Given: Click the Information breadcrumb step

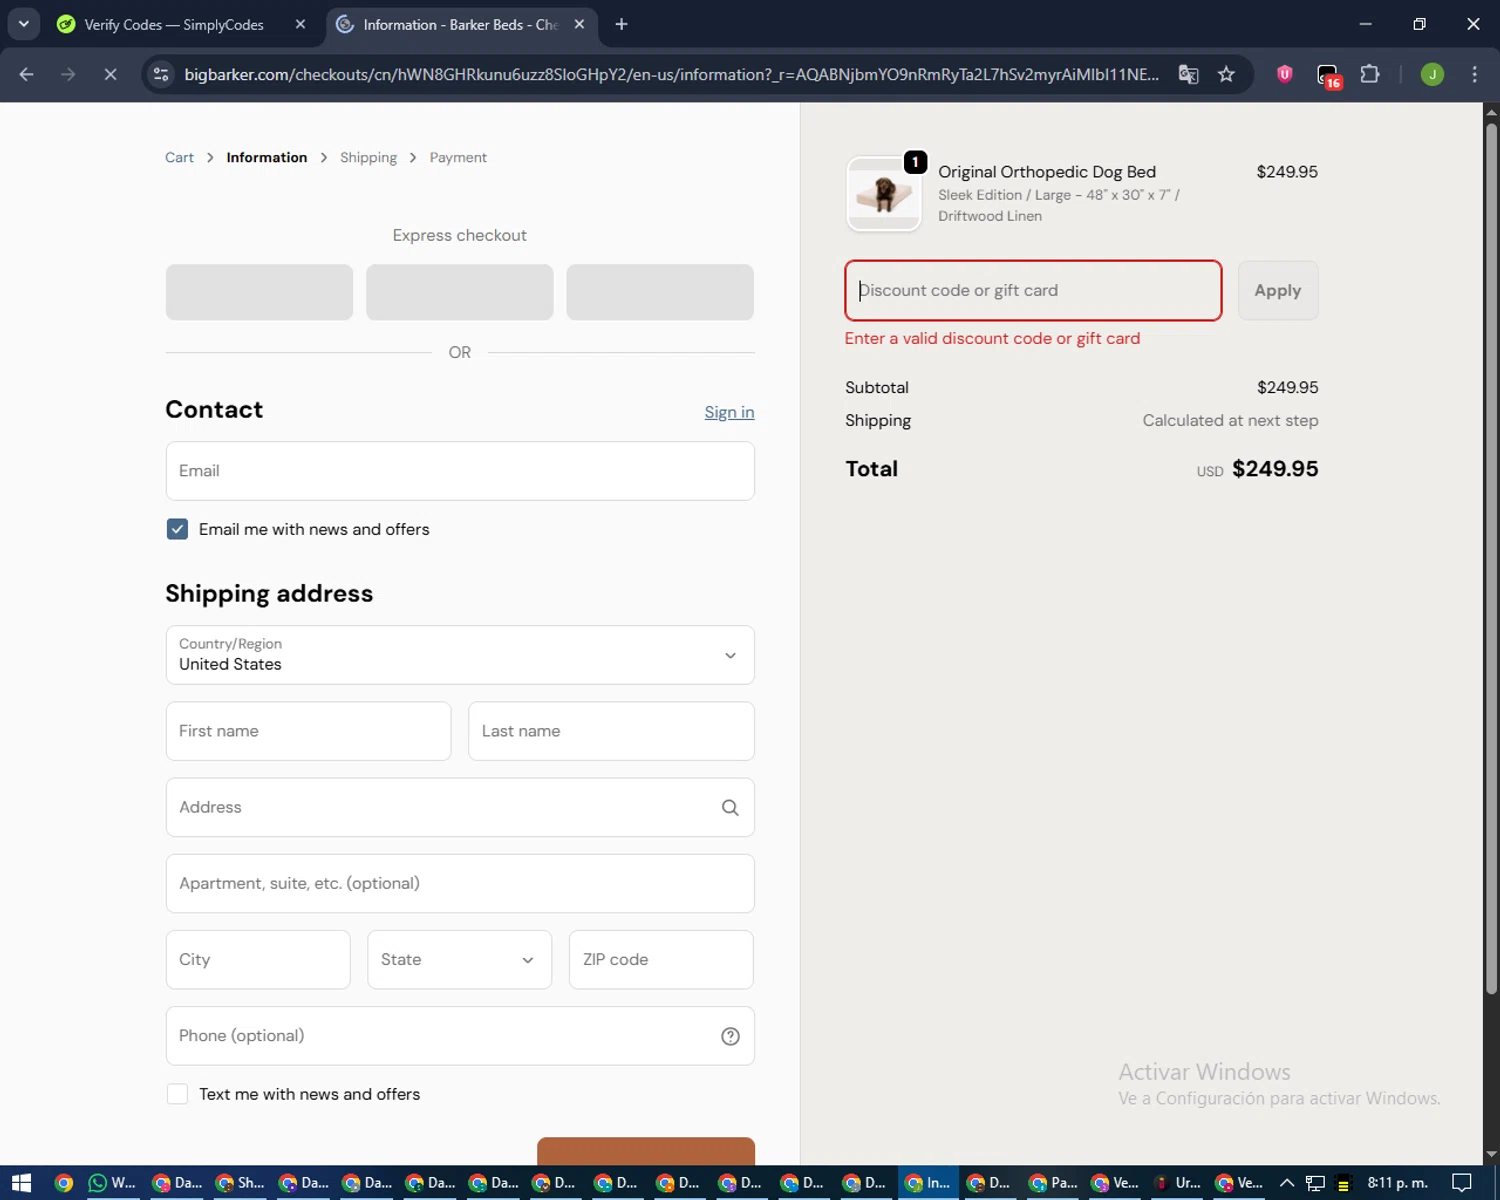Looking at the screenshot, I should [x=266, y=157].
